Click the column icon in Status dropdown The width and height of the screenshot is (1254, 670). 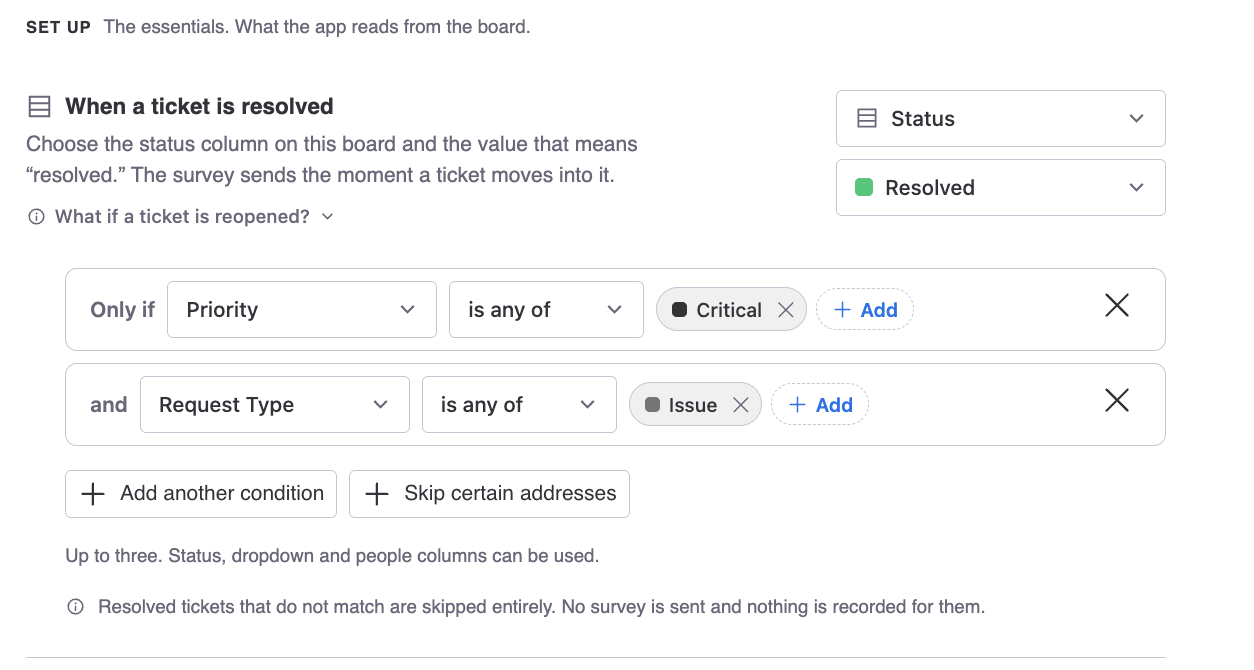[867, 118]
